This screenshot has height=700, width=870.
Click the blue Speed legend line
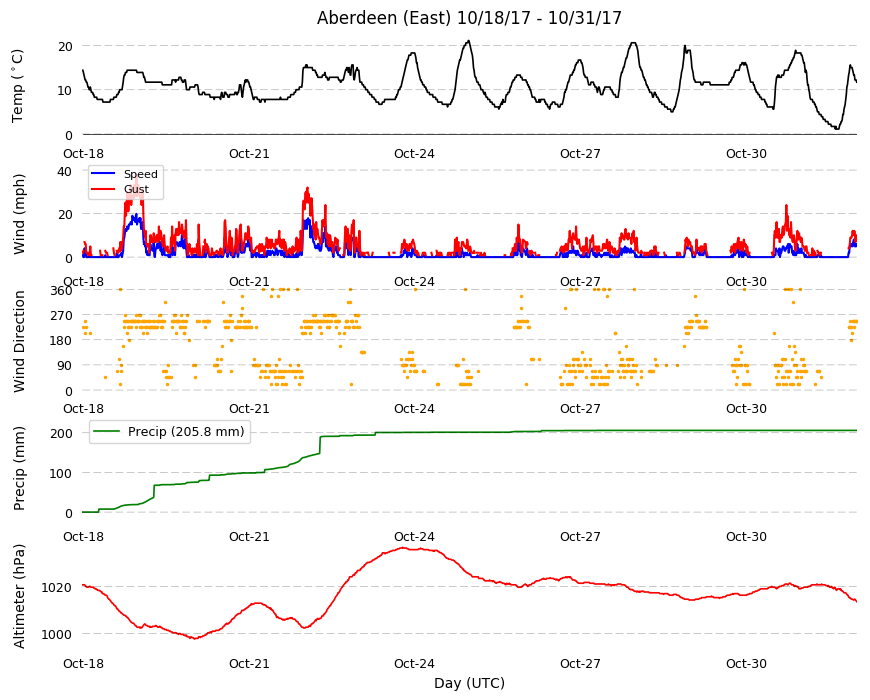pos(103,174)
